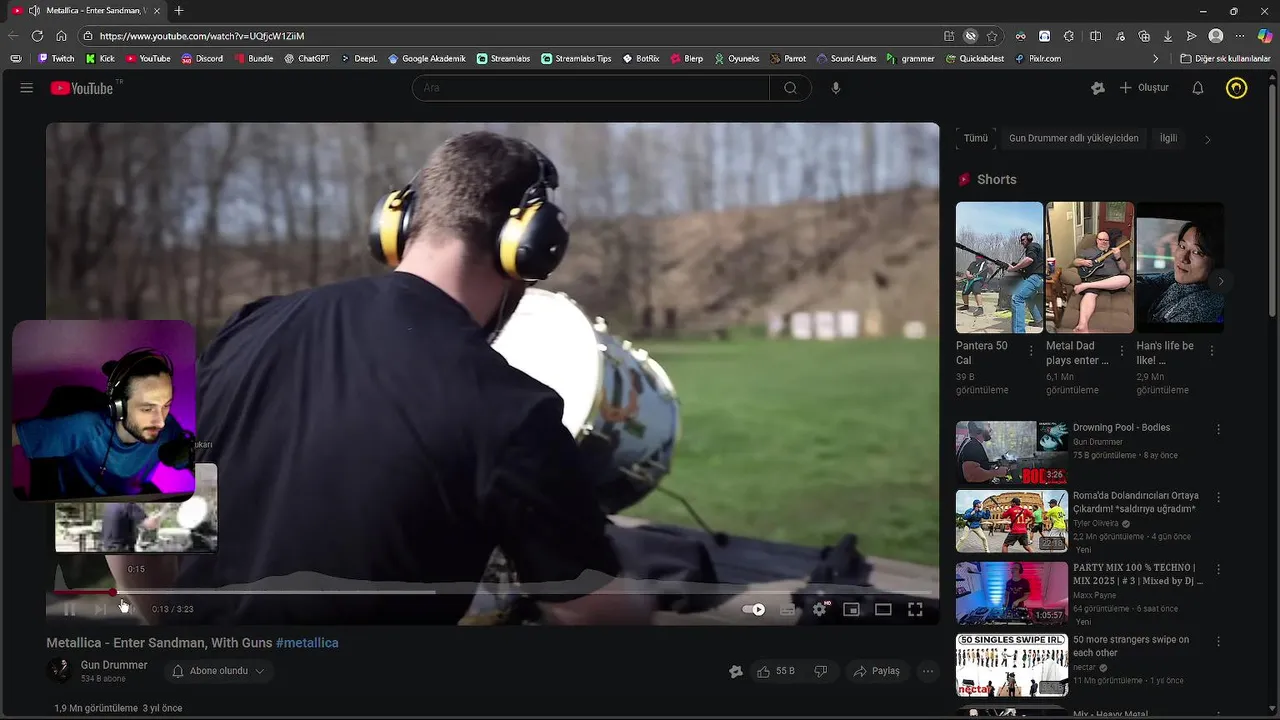
Task: Click the #metallica hashtag link
Action: coord(307,643)
